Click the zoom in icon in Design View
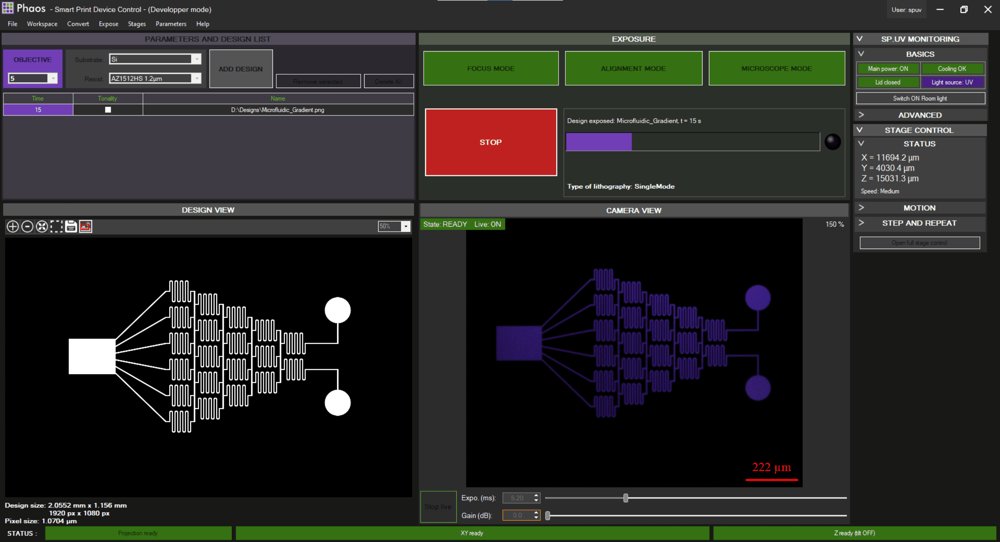This screenshot has width=1000, height=542. point(12,226)
